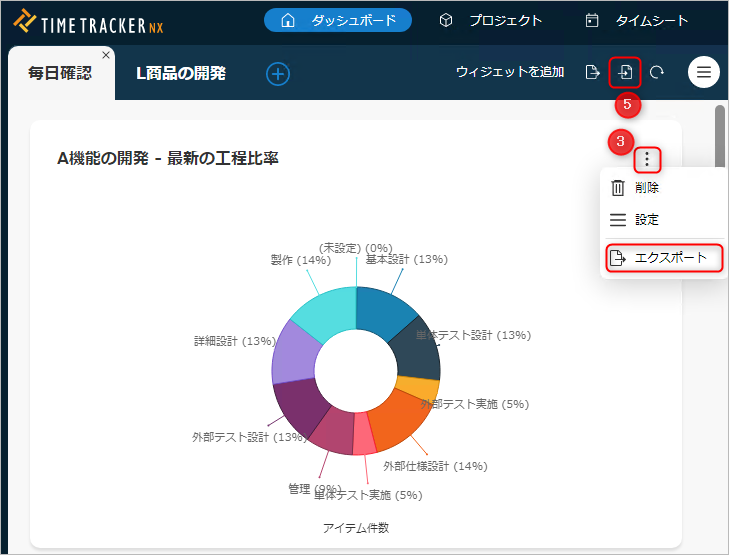Toggle the widget three-dot options menu
The width and height of the screenshot is (729, 555).
(x=648, y=158)
